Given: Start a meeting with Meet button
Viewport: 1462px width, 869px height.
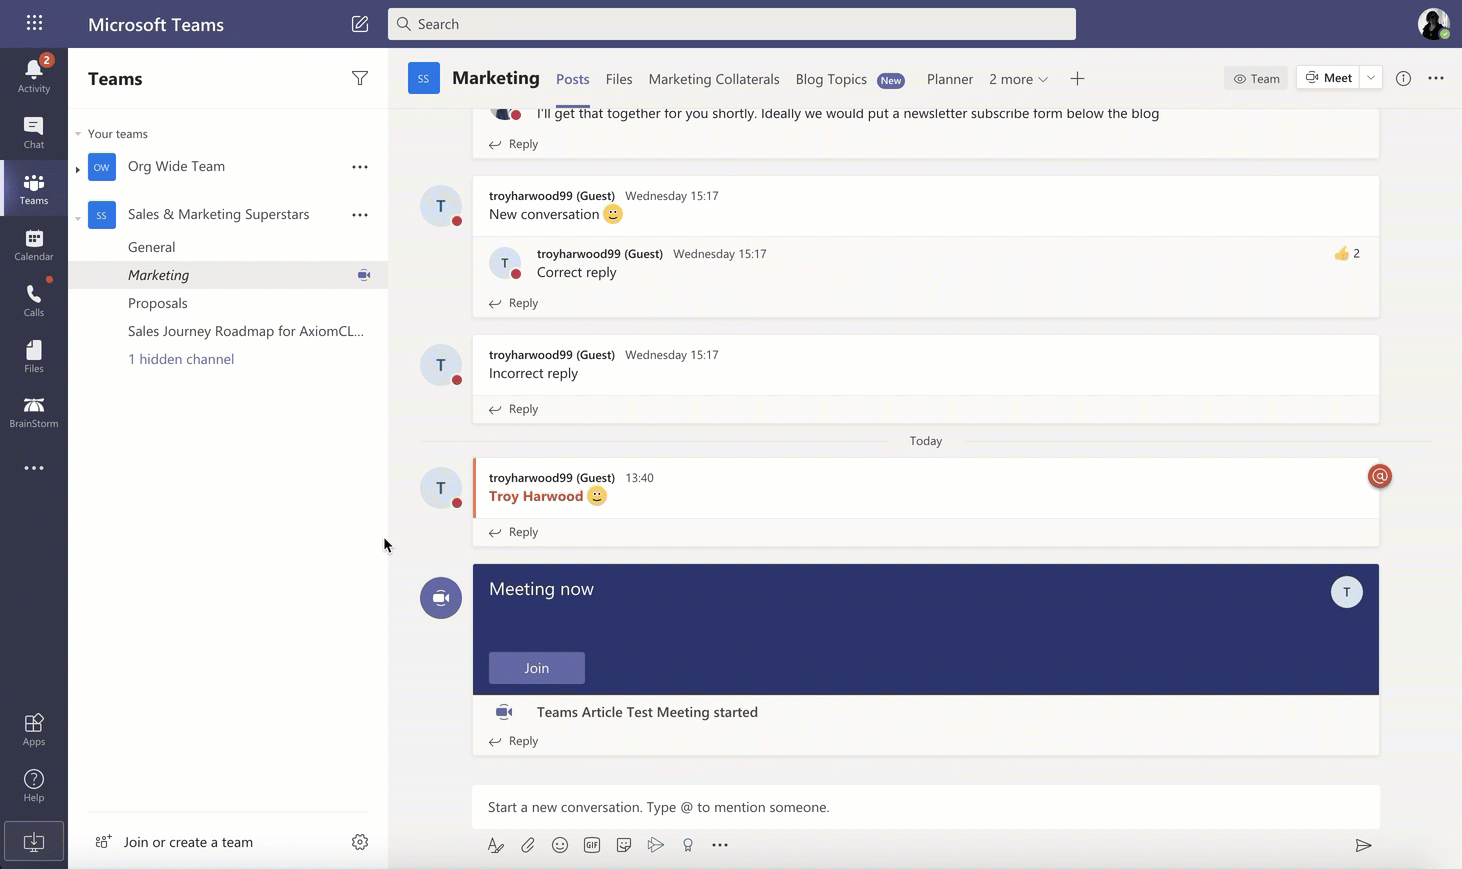Looking at the screenshot, I should coord(1329,78).
